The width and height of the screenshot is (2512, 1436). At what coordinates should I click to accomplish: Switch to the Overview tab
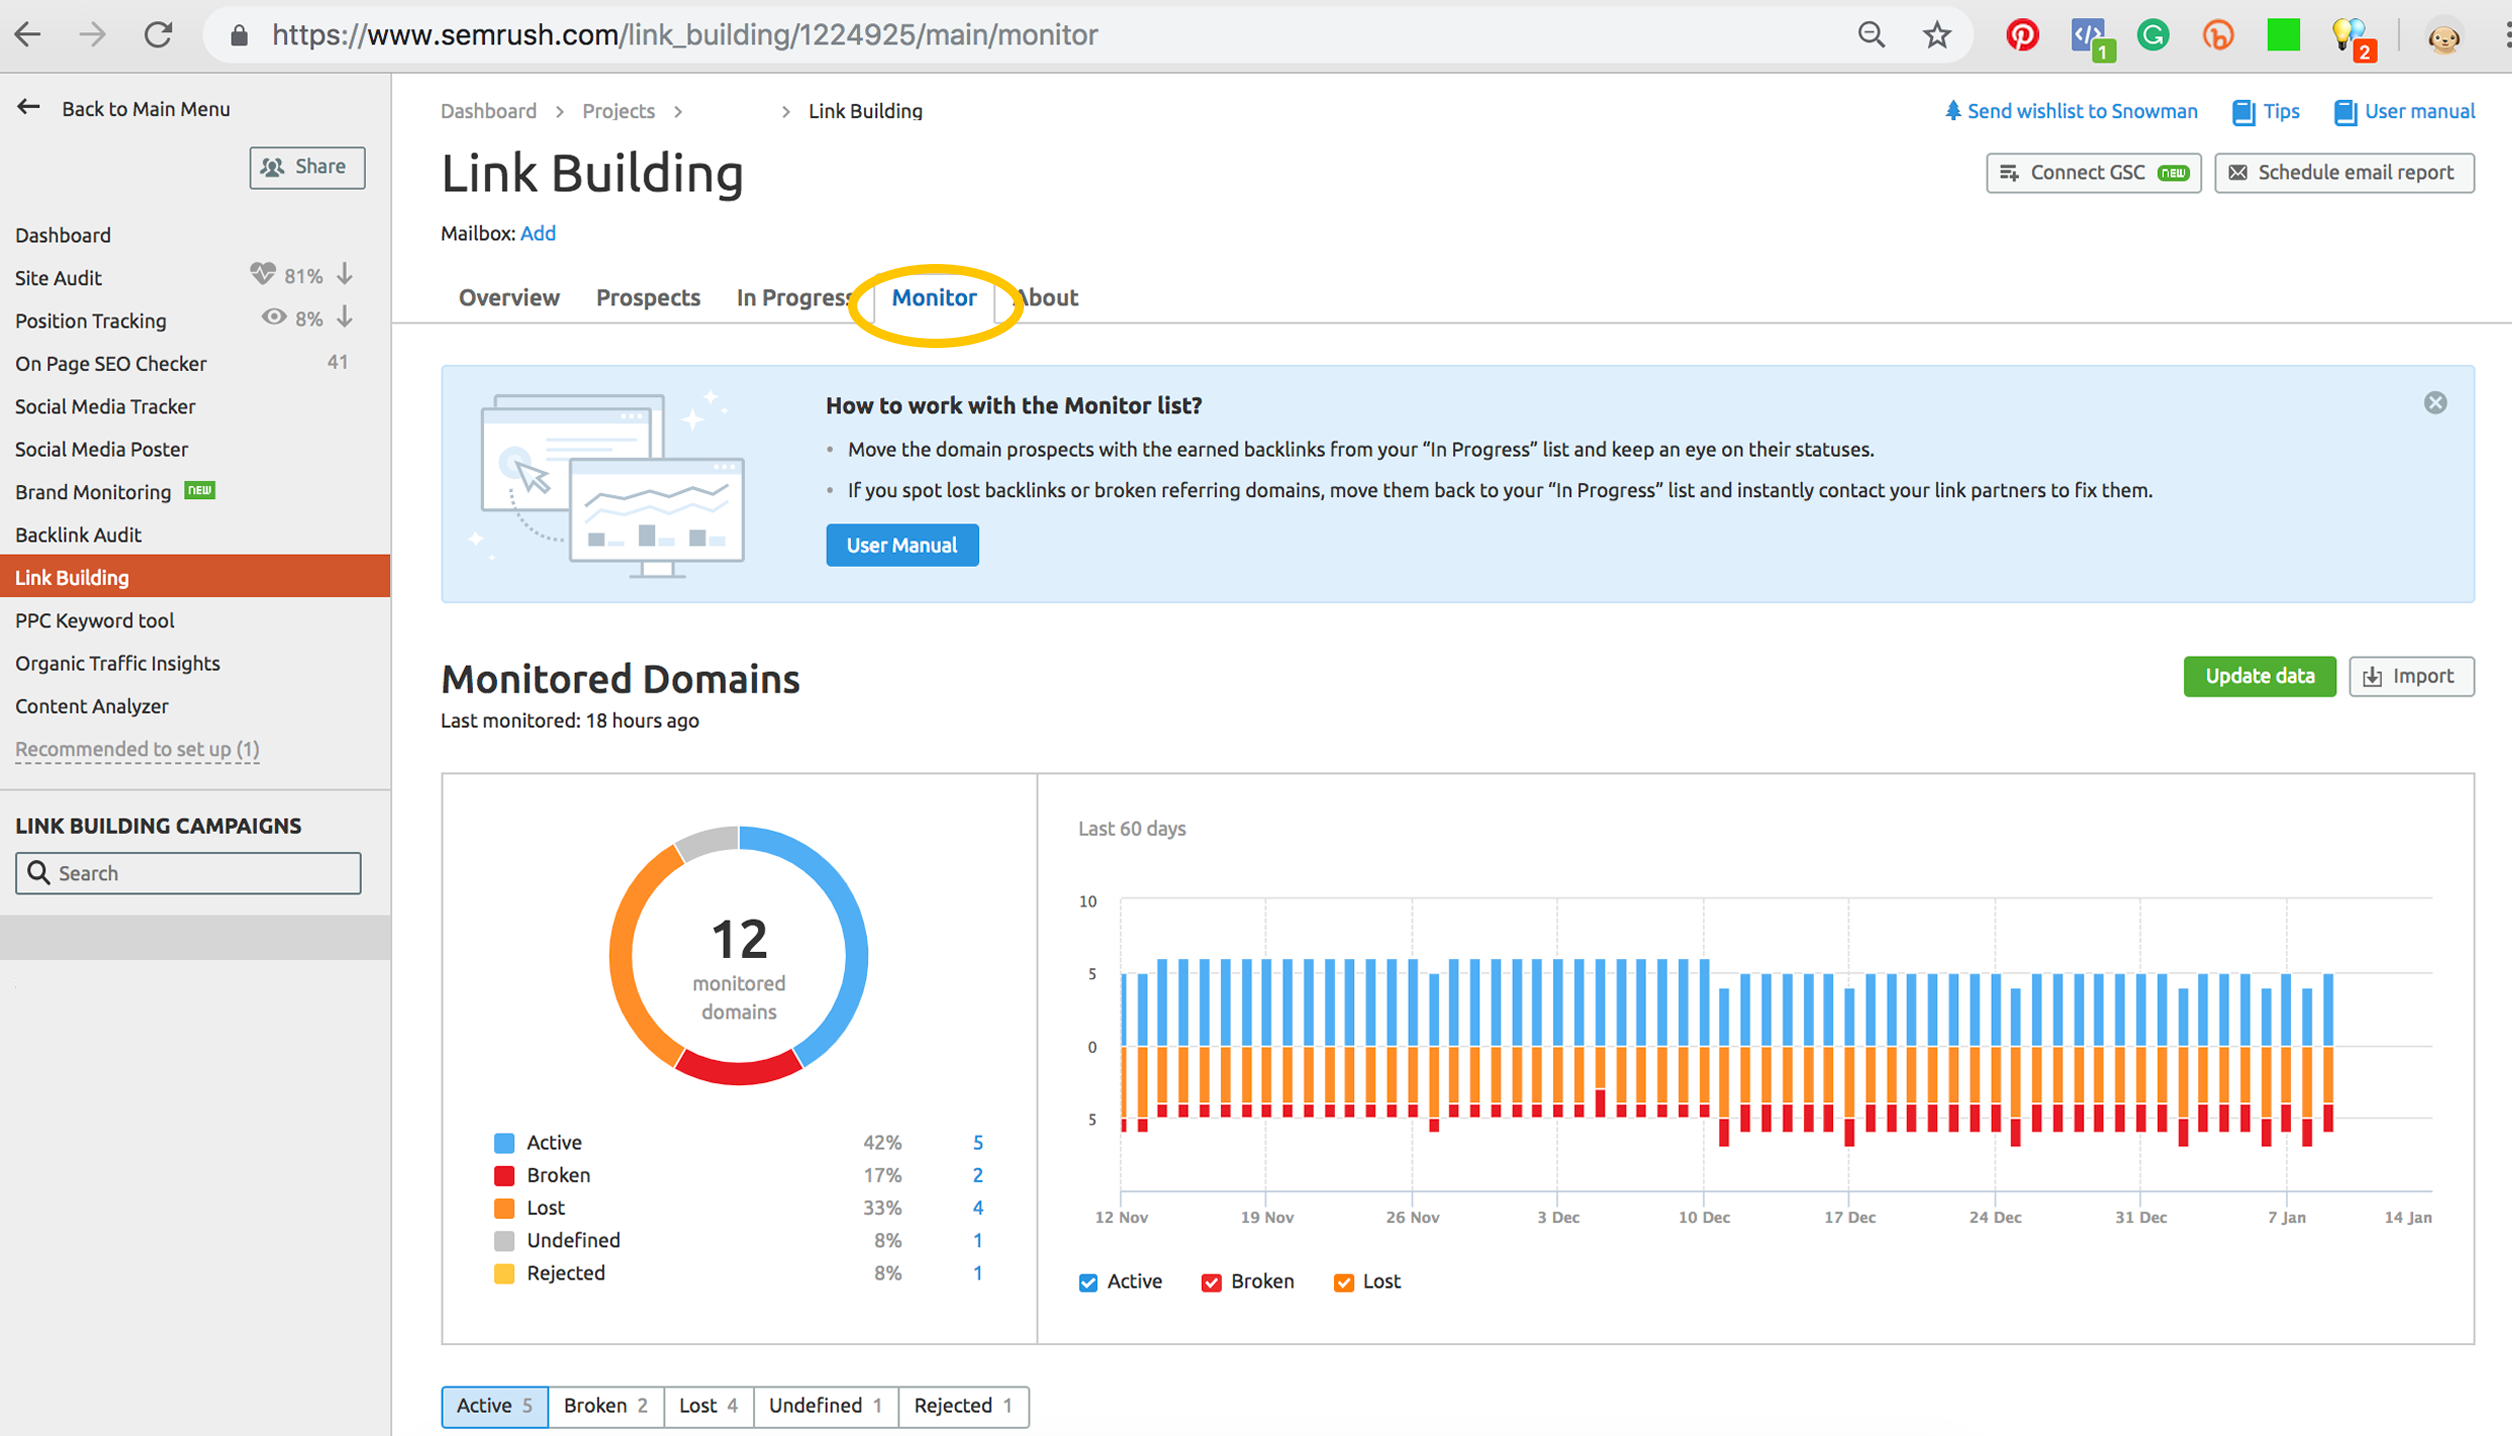(509, 297)
